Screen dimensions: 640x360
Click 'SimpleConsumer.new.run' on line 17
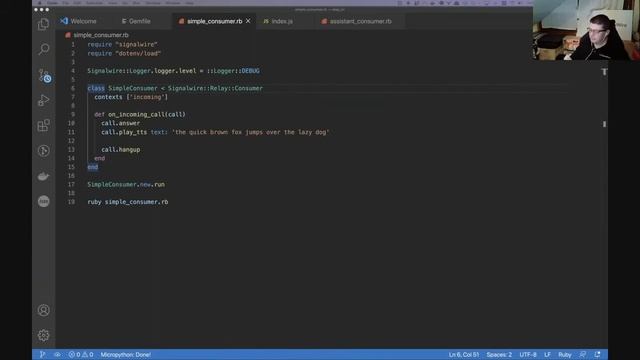click(126, 184)
